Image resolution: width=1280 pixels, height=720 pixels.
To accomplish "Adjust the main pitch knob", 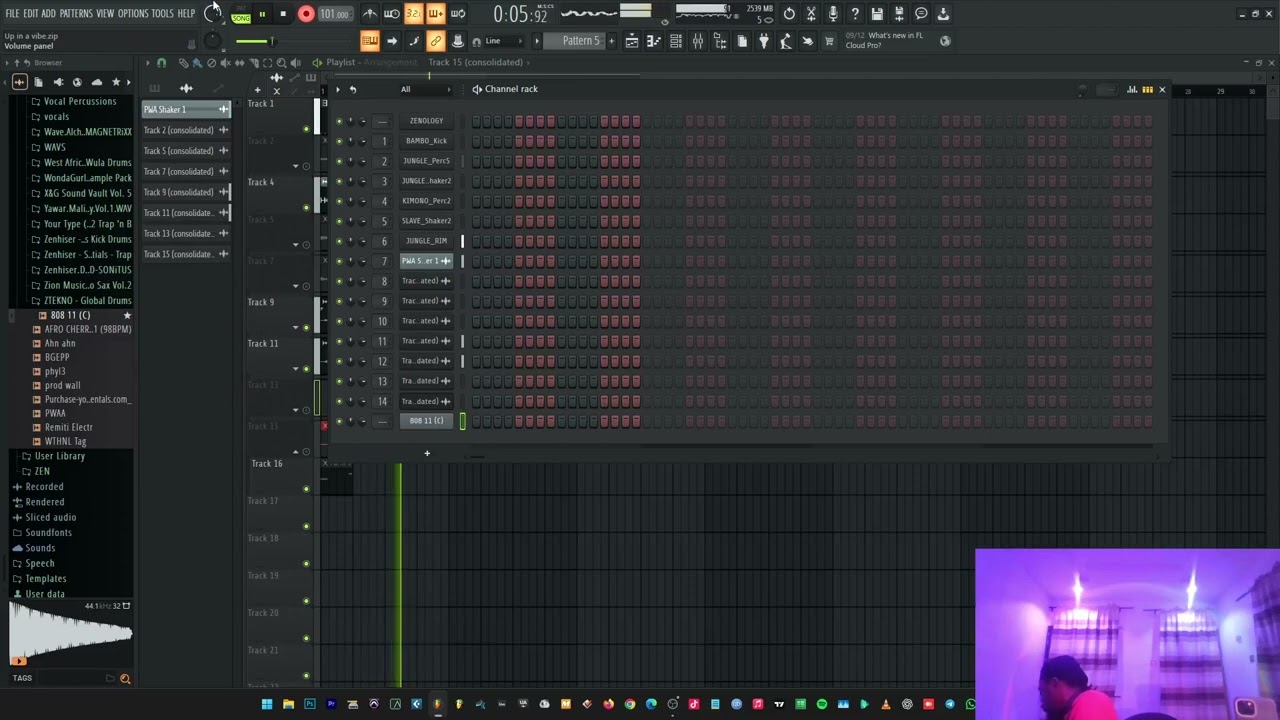I will click(x=212, y=41).
